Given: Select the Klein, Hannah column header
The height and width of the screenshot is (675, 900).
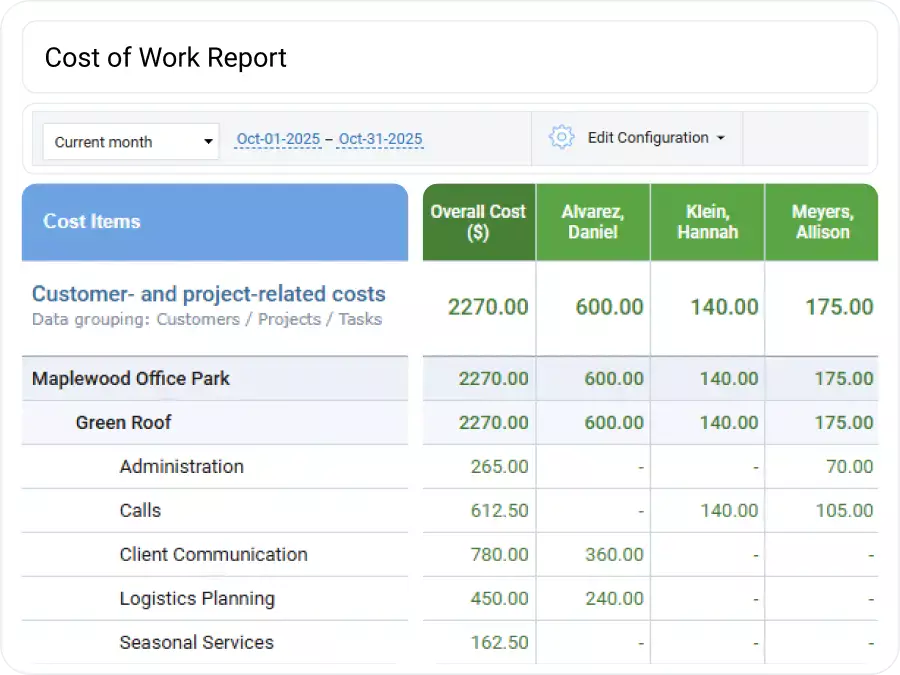Looking at the screenshot, I should pos(707,222).
